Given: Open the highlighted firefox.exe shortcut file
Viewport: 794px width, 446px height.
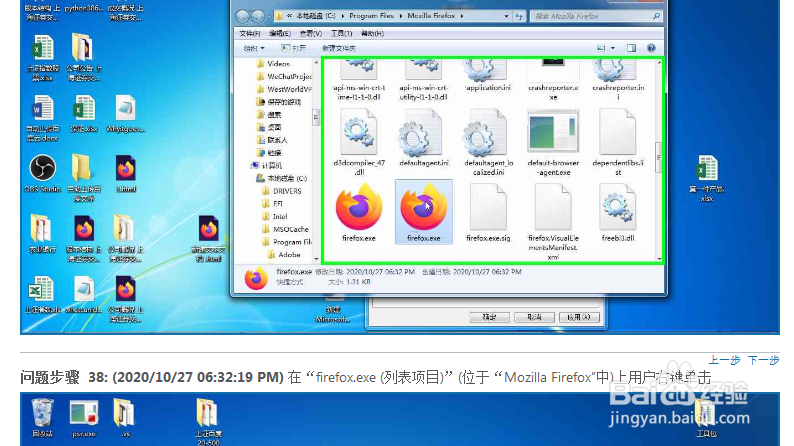Looking at the screenshot, I should (423, 212).
